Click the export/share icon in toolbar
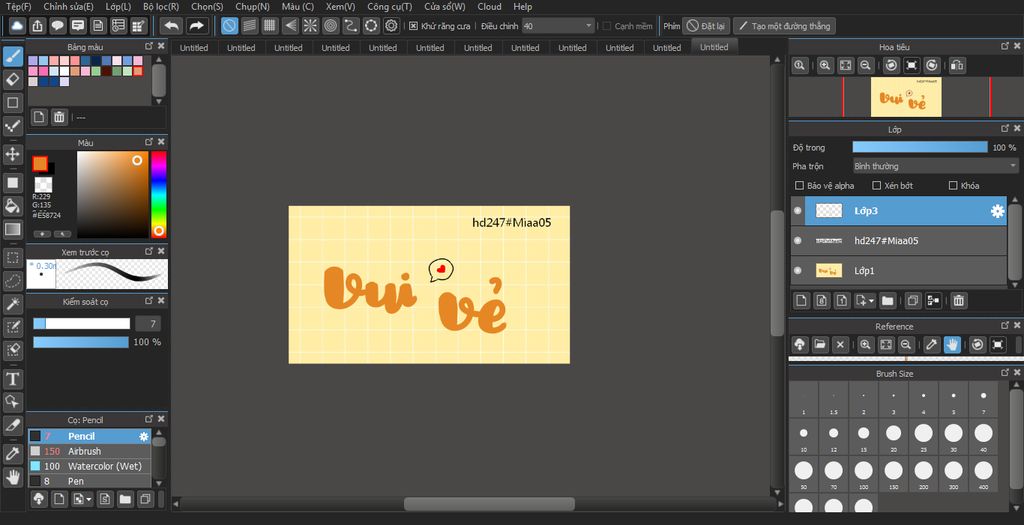The height and width of the screenshot is (525, 1024). tap(37, 25)
